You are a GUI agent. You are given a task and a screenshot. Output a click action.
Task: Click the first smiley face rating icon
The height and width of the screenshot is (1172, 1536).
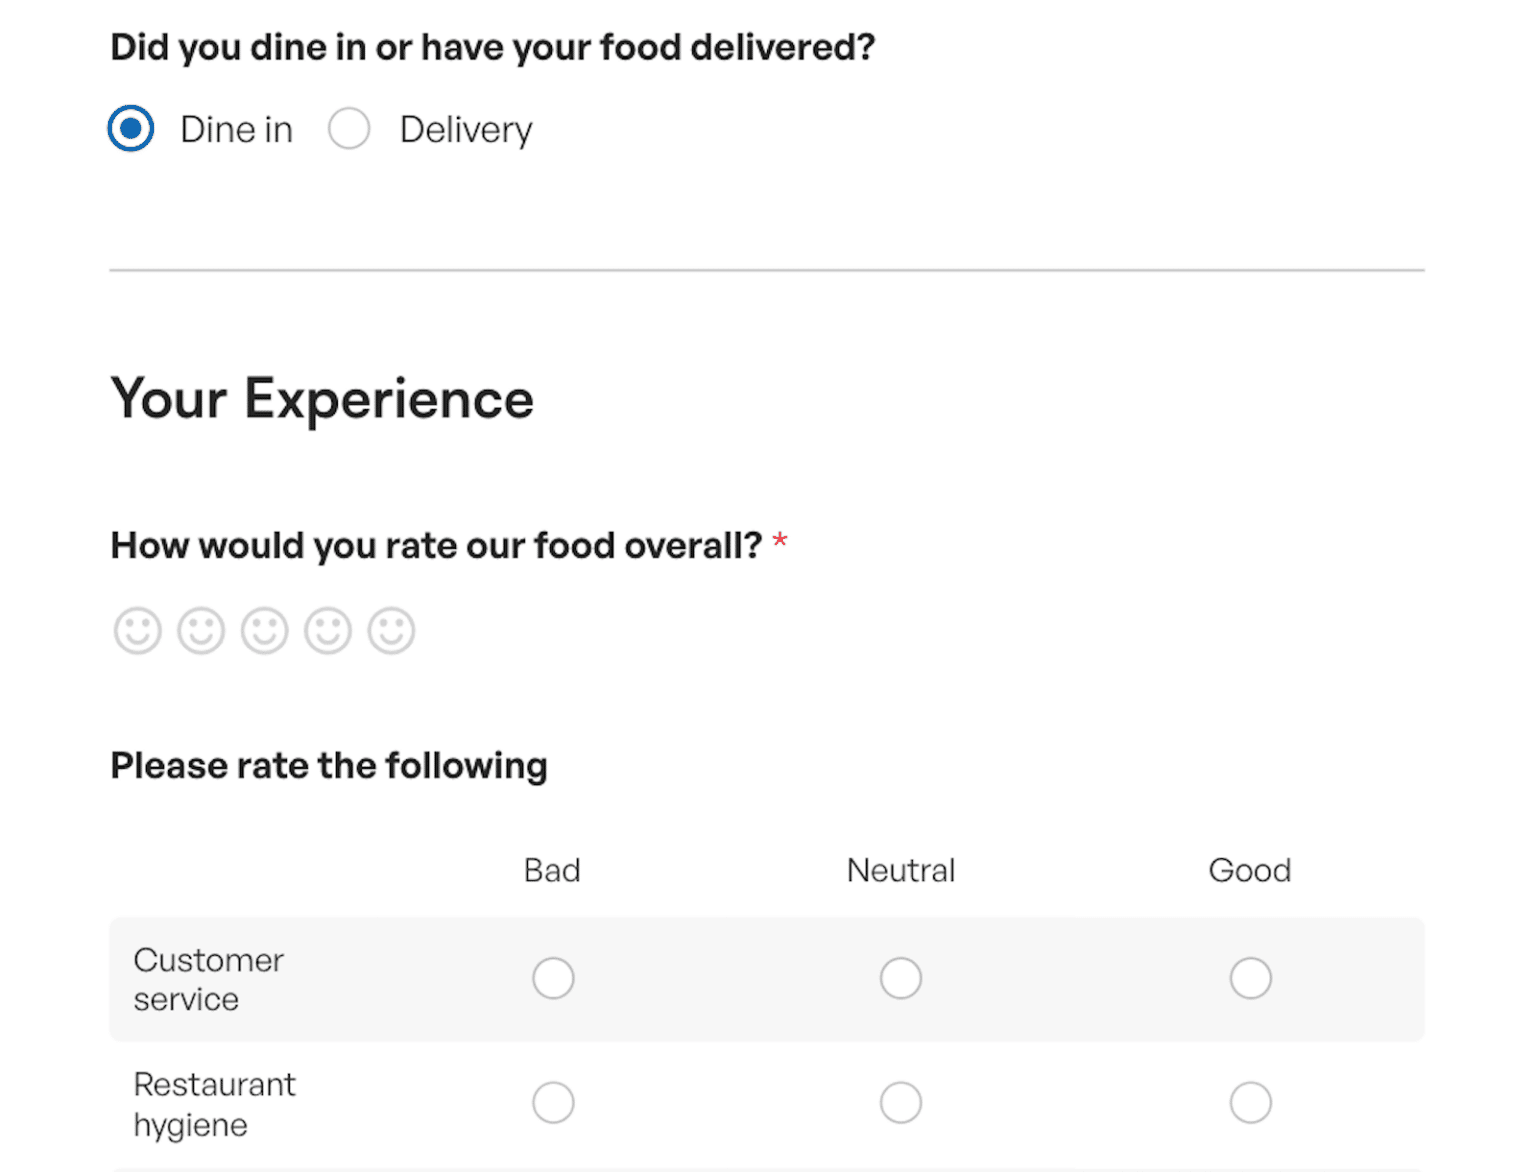pyautogui.click(x=137, y=631)
